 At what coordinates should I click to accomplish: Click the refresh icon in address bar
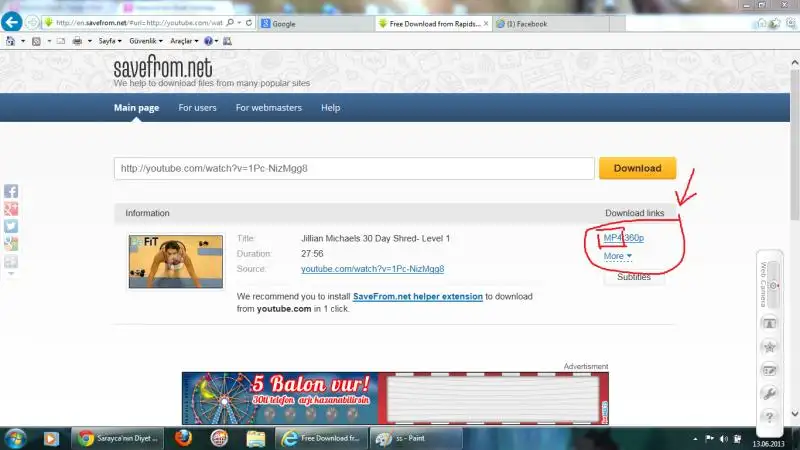tap(247, 22)
